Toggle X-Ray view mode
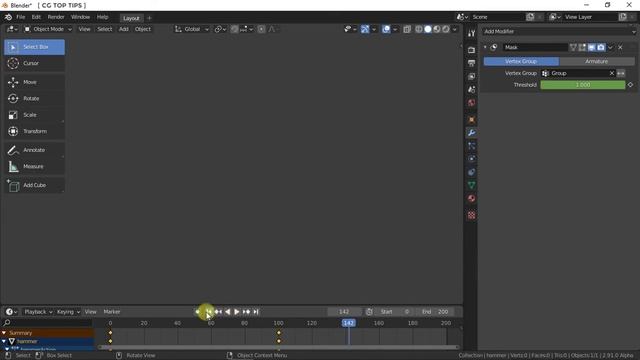 coord(407,29)
